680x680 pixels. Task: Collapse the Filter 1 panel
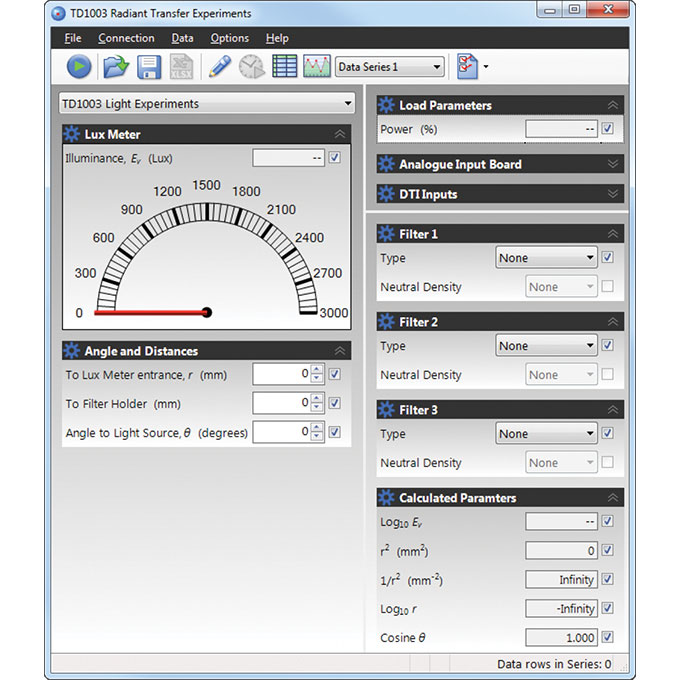(613, 234)
